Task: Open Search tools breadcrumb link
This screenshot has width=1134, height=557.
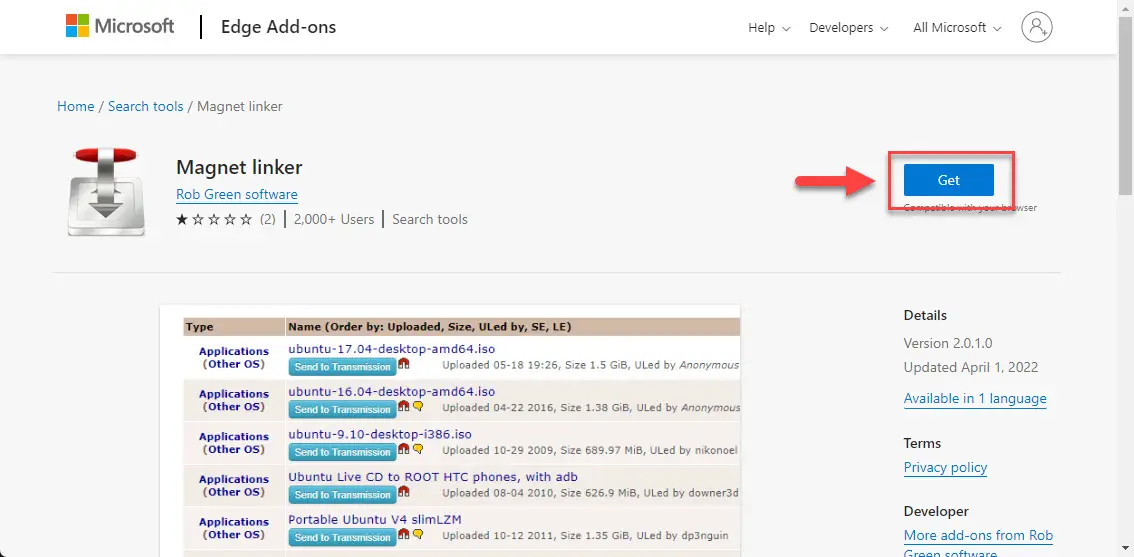Action: coord(145,106)
